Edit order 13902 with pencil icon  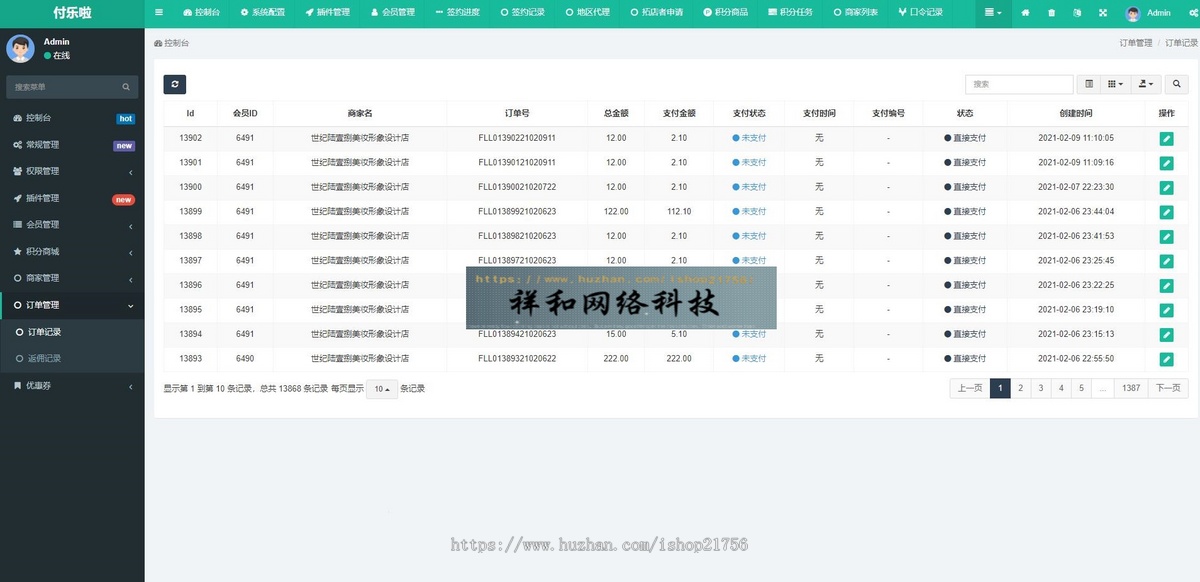coord(1166,138)
